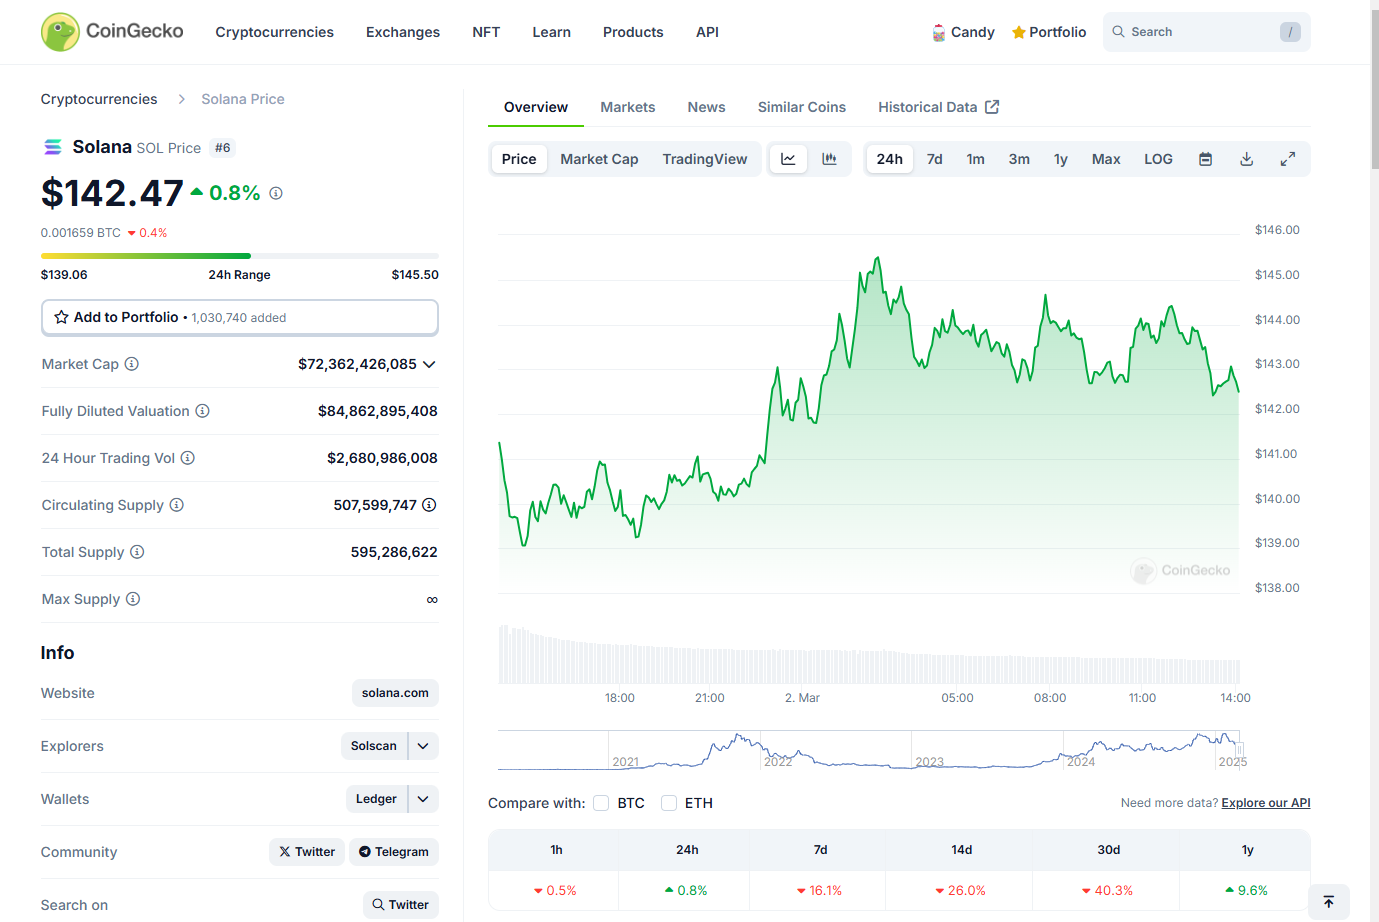Screen dimensions: 1379x922
Task: Open the calendar date picker icon
Action: 1206,159
